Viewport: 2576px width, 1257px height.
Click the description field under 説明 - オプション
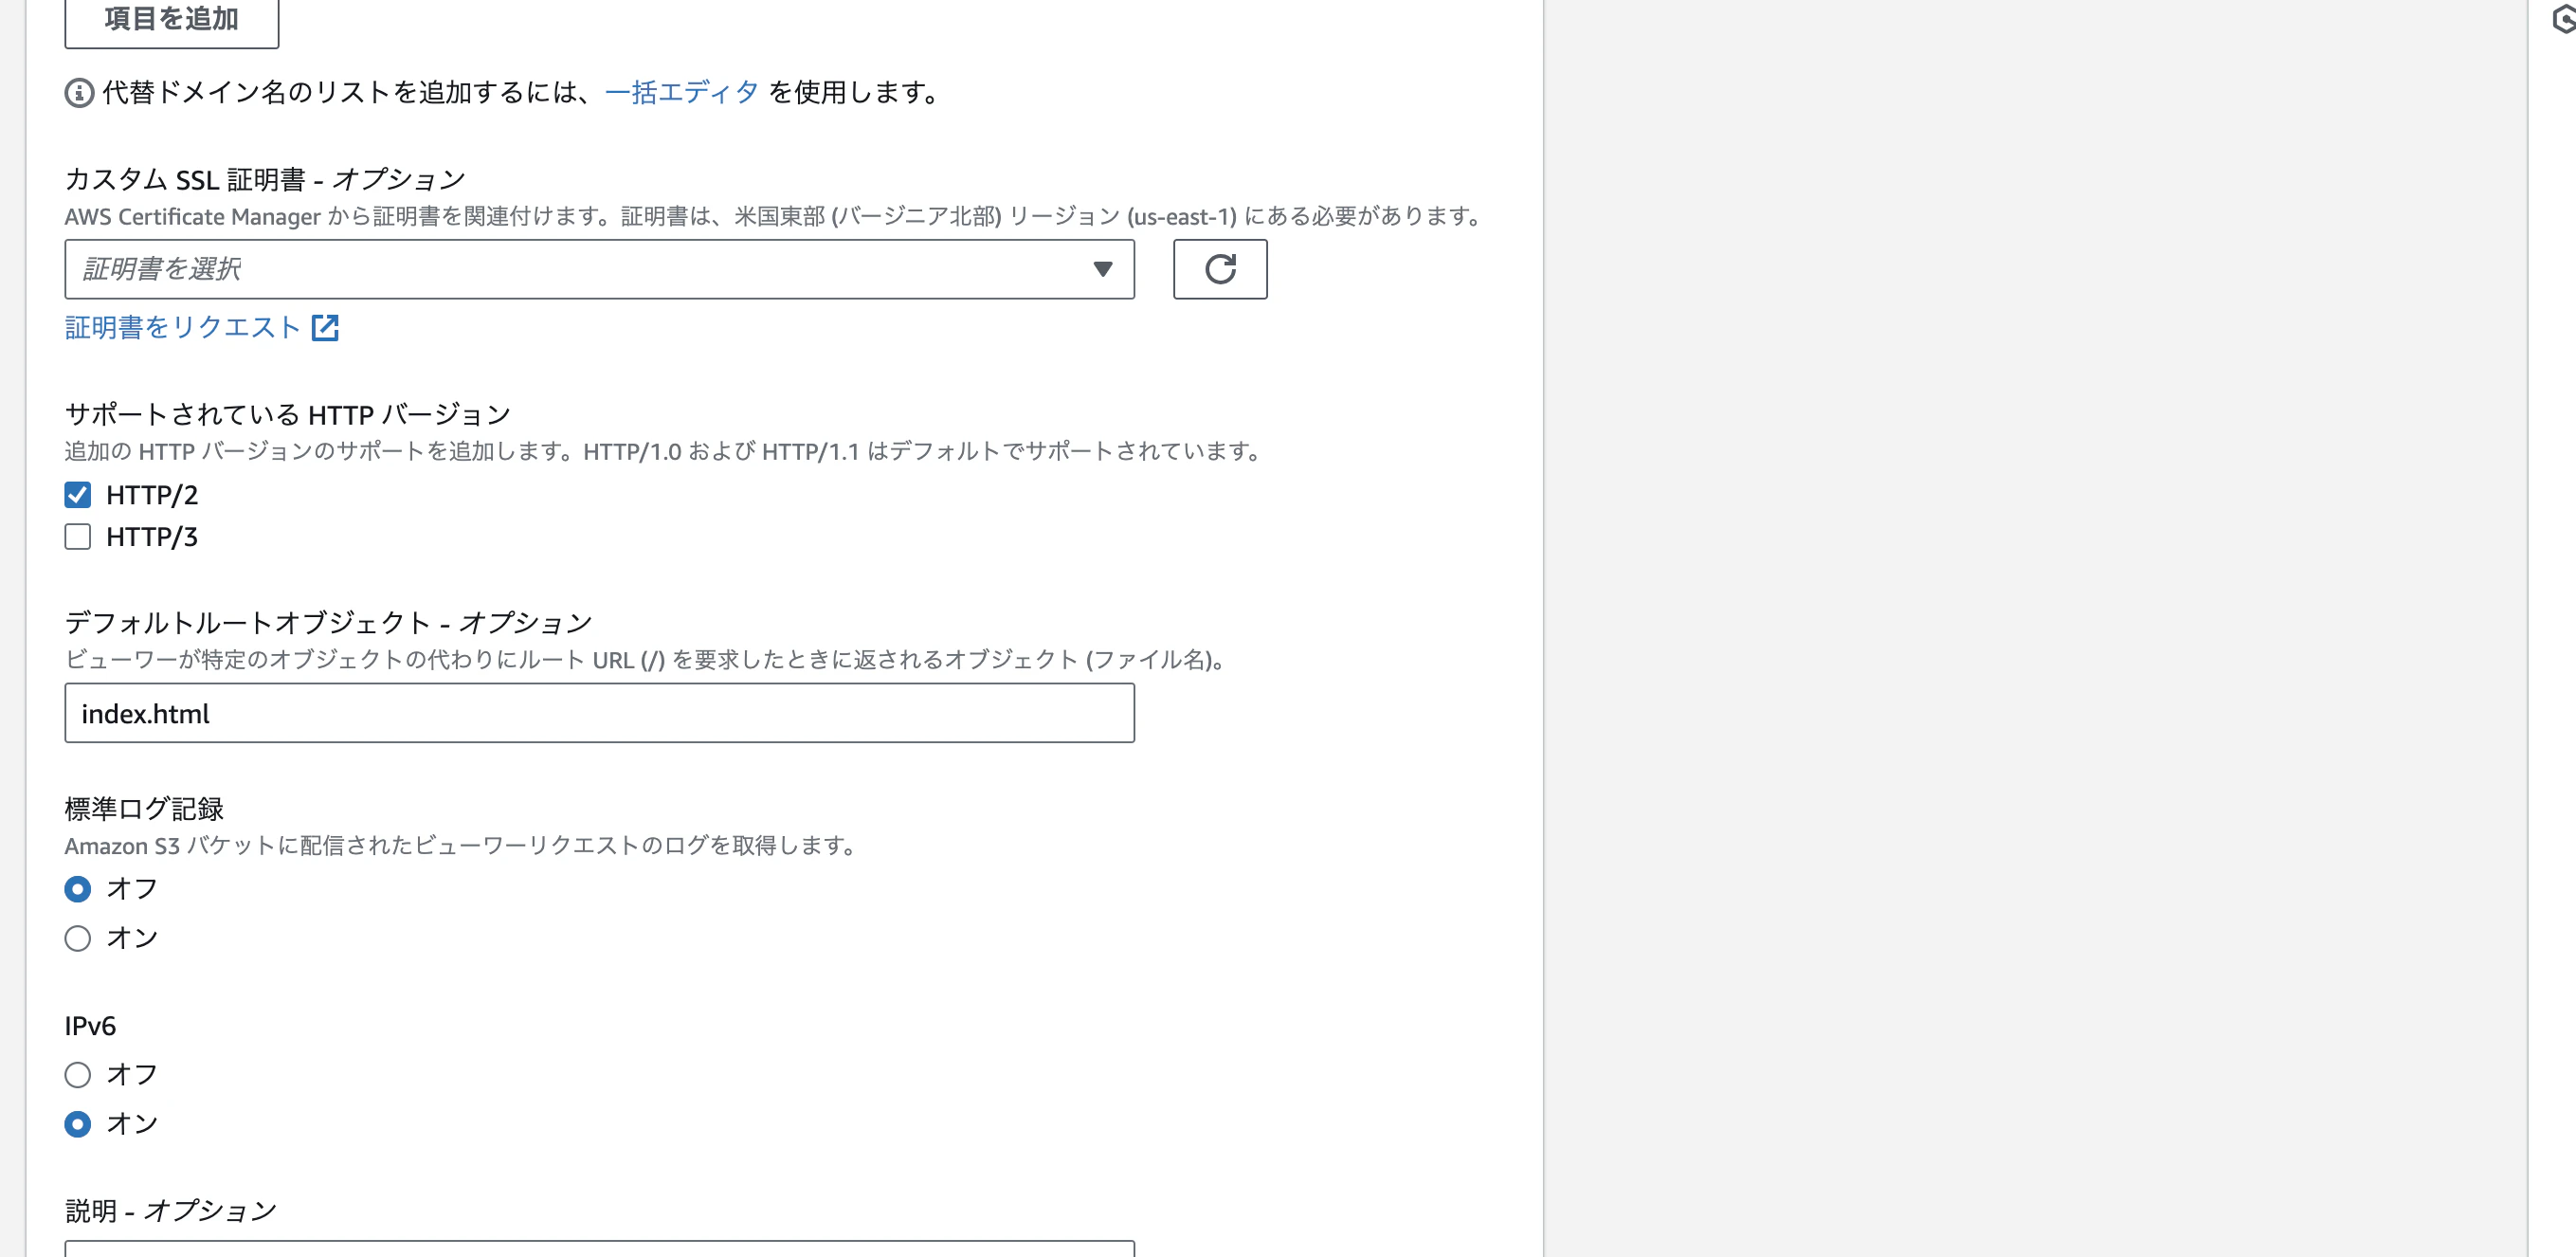[600, 1250]
